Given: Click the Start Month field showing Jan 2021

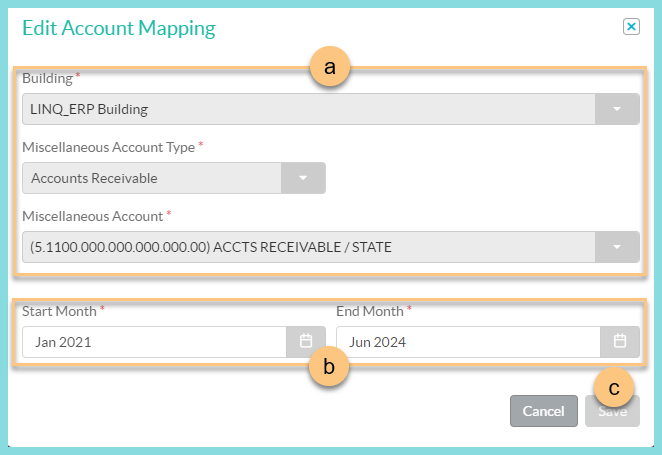Looking at the screenshot, I should tap(155, 342).
